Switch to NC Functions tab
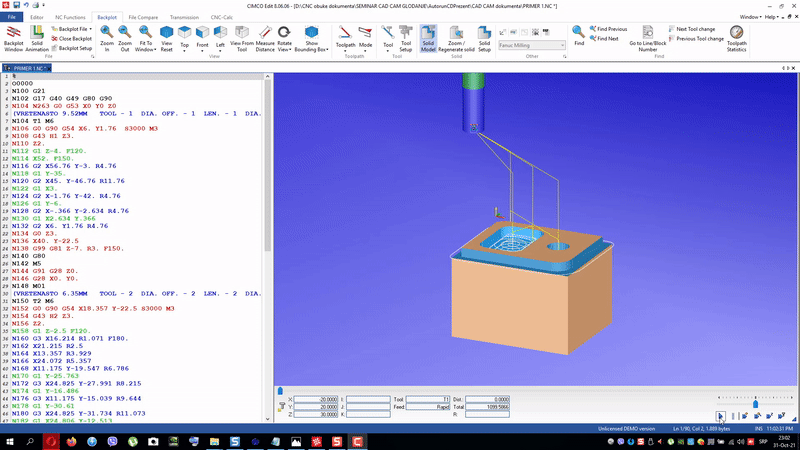Viewport: 800px width, 450px height. coord(70,17)
